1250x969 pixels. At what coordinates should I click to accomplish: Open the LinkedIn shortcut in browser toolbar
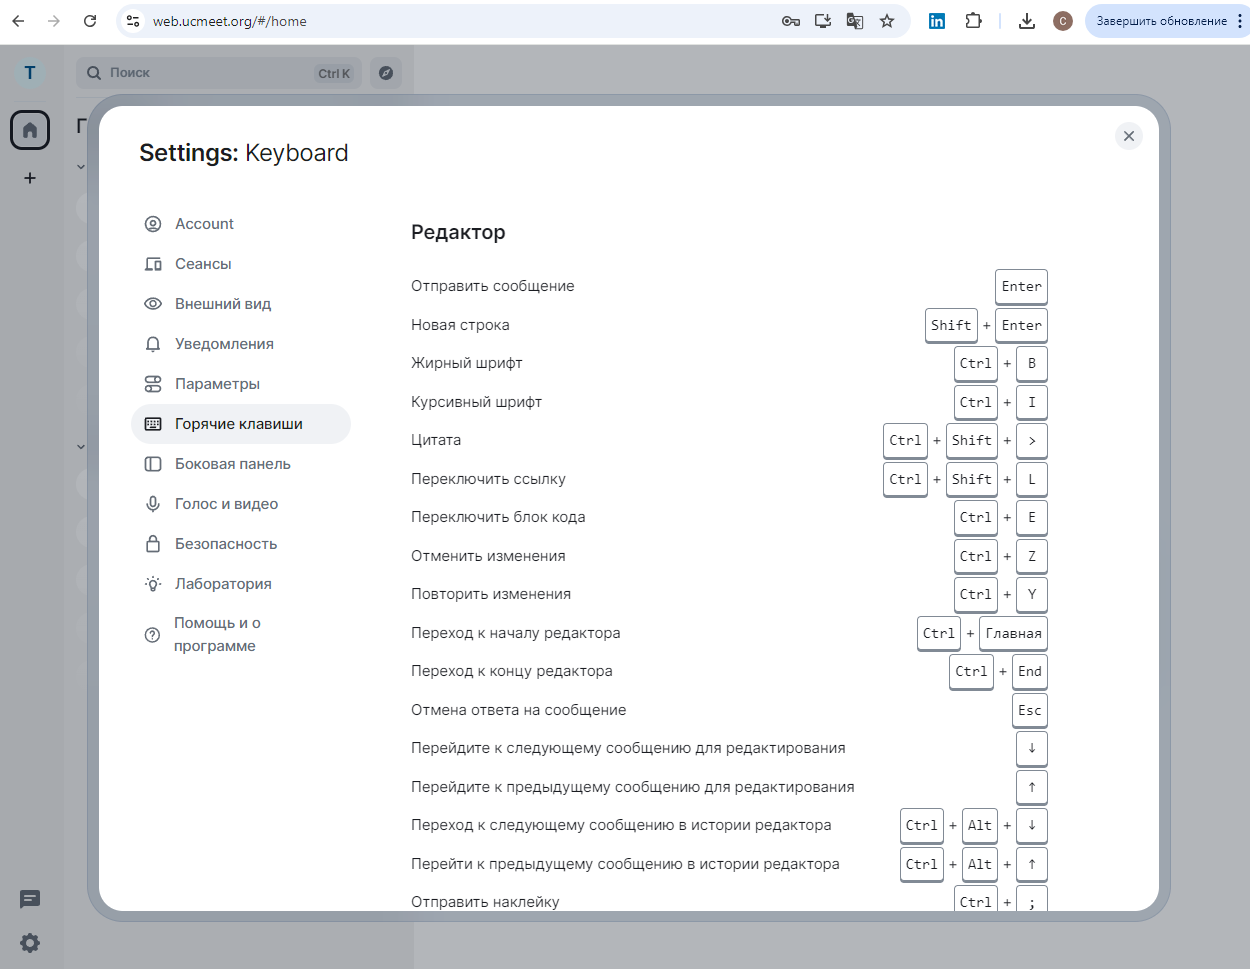937,20
